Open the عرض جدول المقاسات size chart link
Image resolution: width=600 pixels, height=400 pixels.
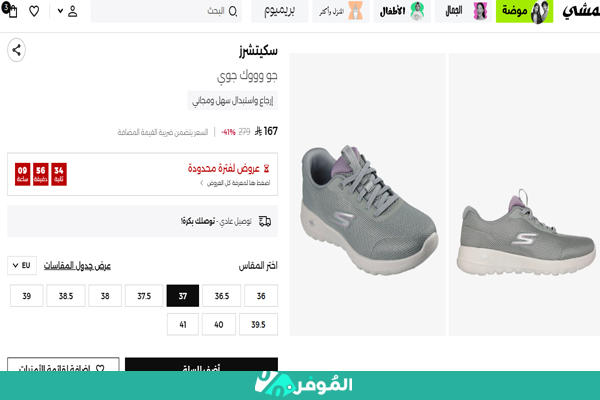click(77, 266)
